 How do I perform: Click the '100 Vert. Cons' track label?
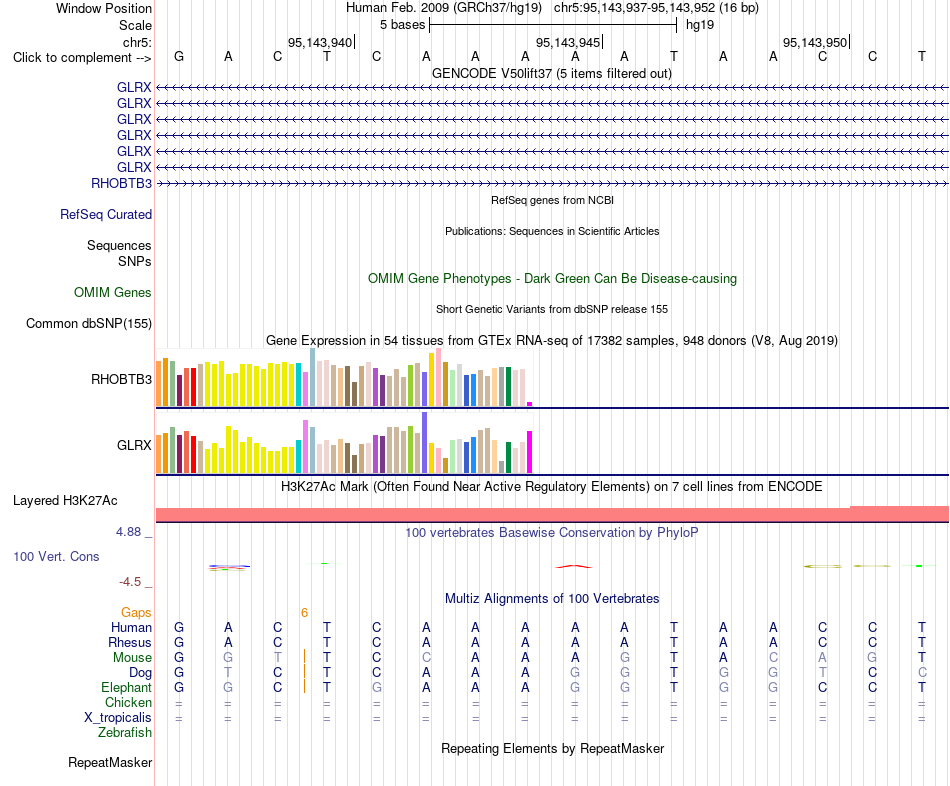[x=56, y=556]
